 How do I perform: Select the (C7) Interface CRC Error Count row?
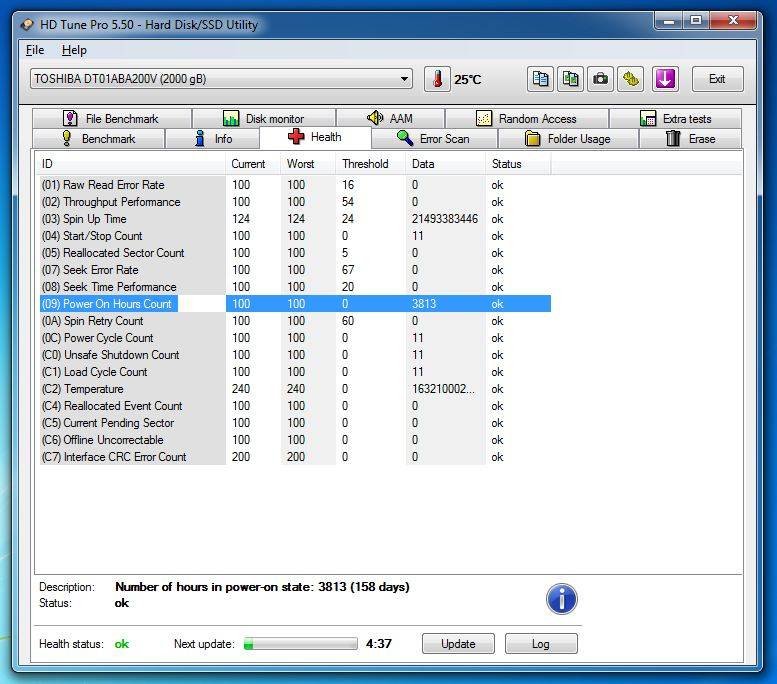pyautogui.click(x=295, y=456)
